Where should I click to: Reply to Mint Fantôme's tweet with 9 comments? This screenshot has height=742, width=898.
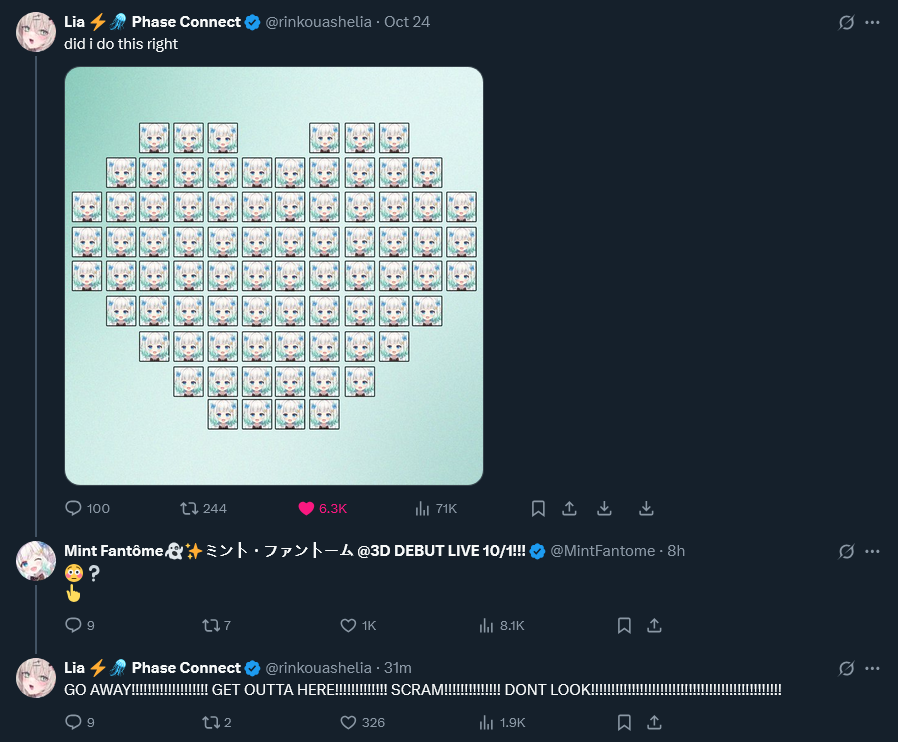73,625
